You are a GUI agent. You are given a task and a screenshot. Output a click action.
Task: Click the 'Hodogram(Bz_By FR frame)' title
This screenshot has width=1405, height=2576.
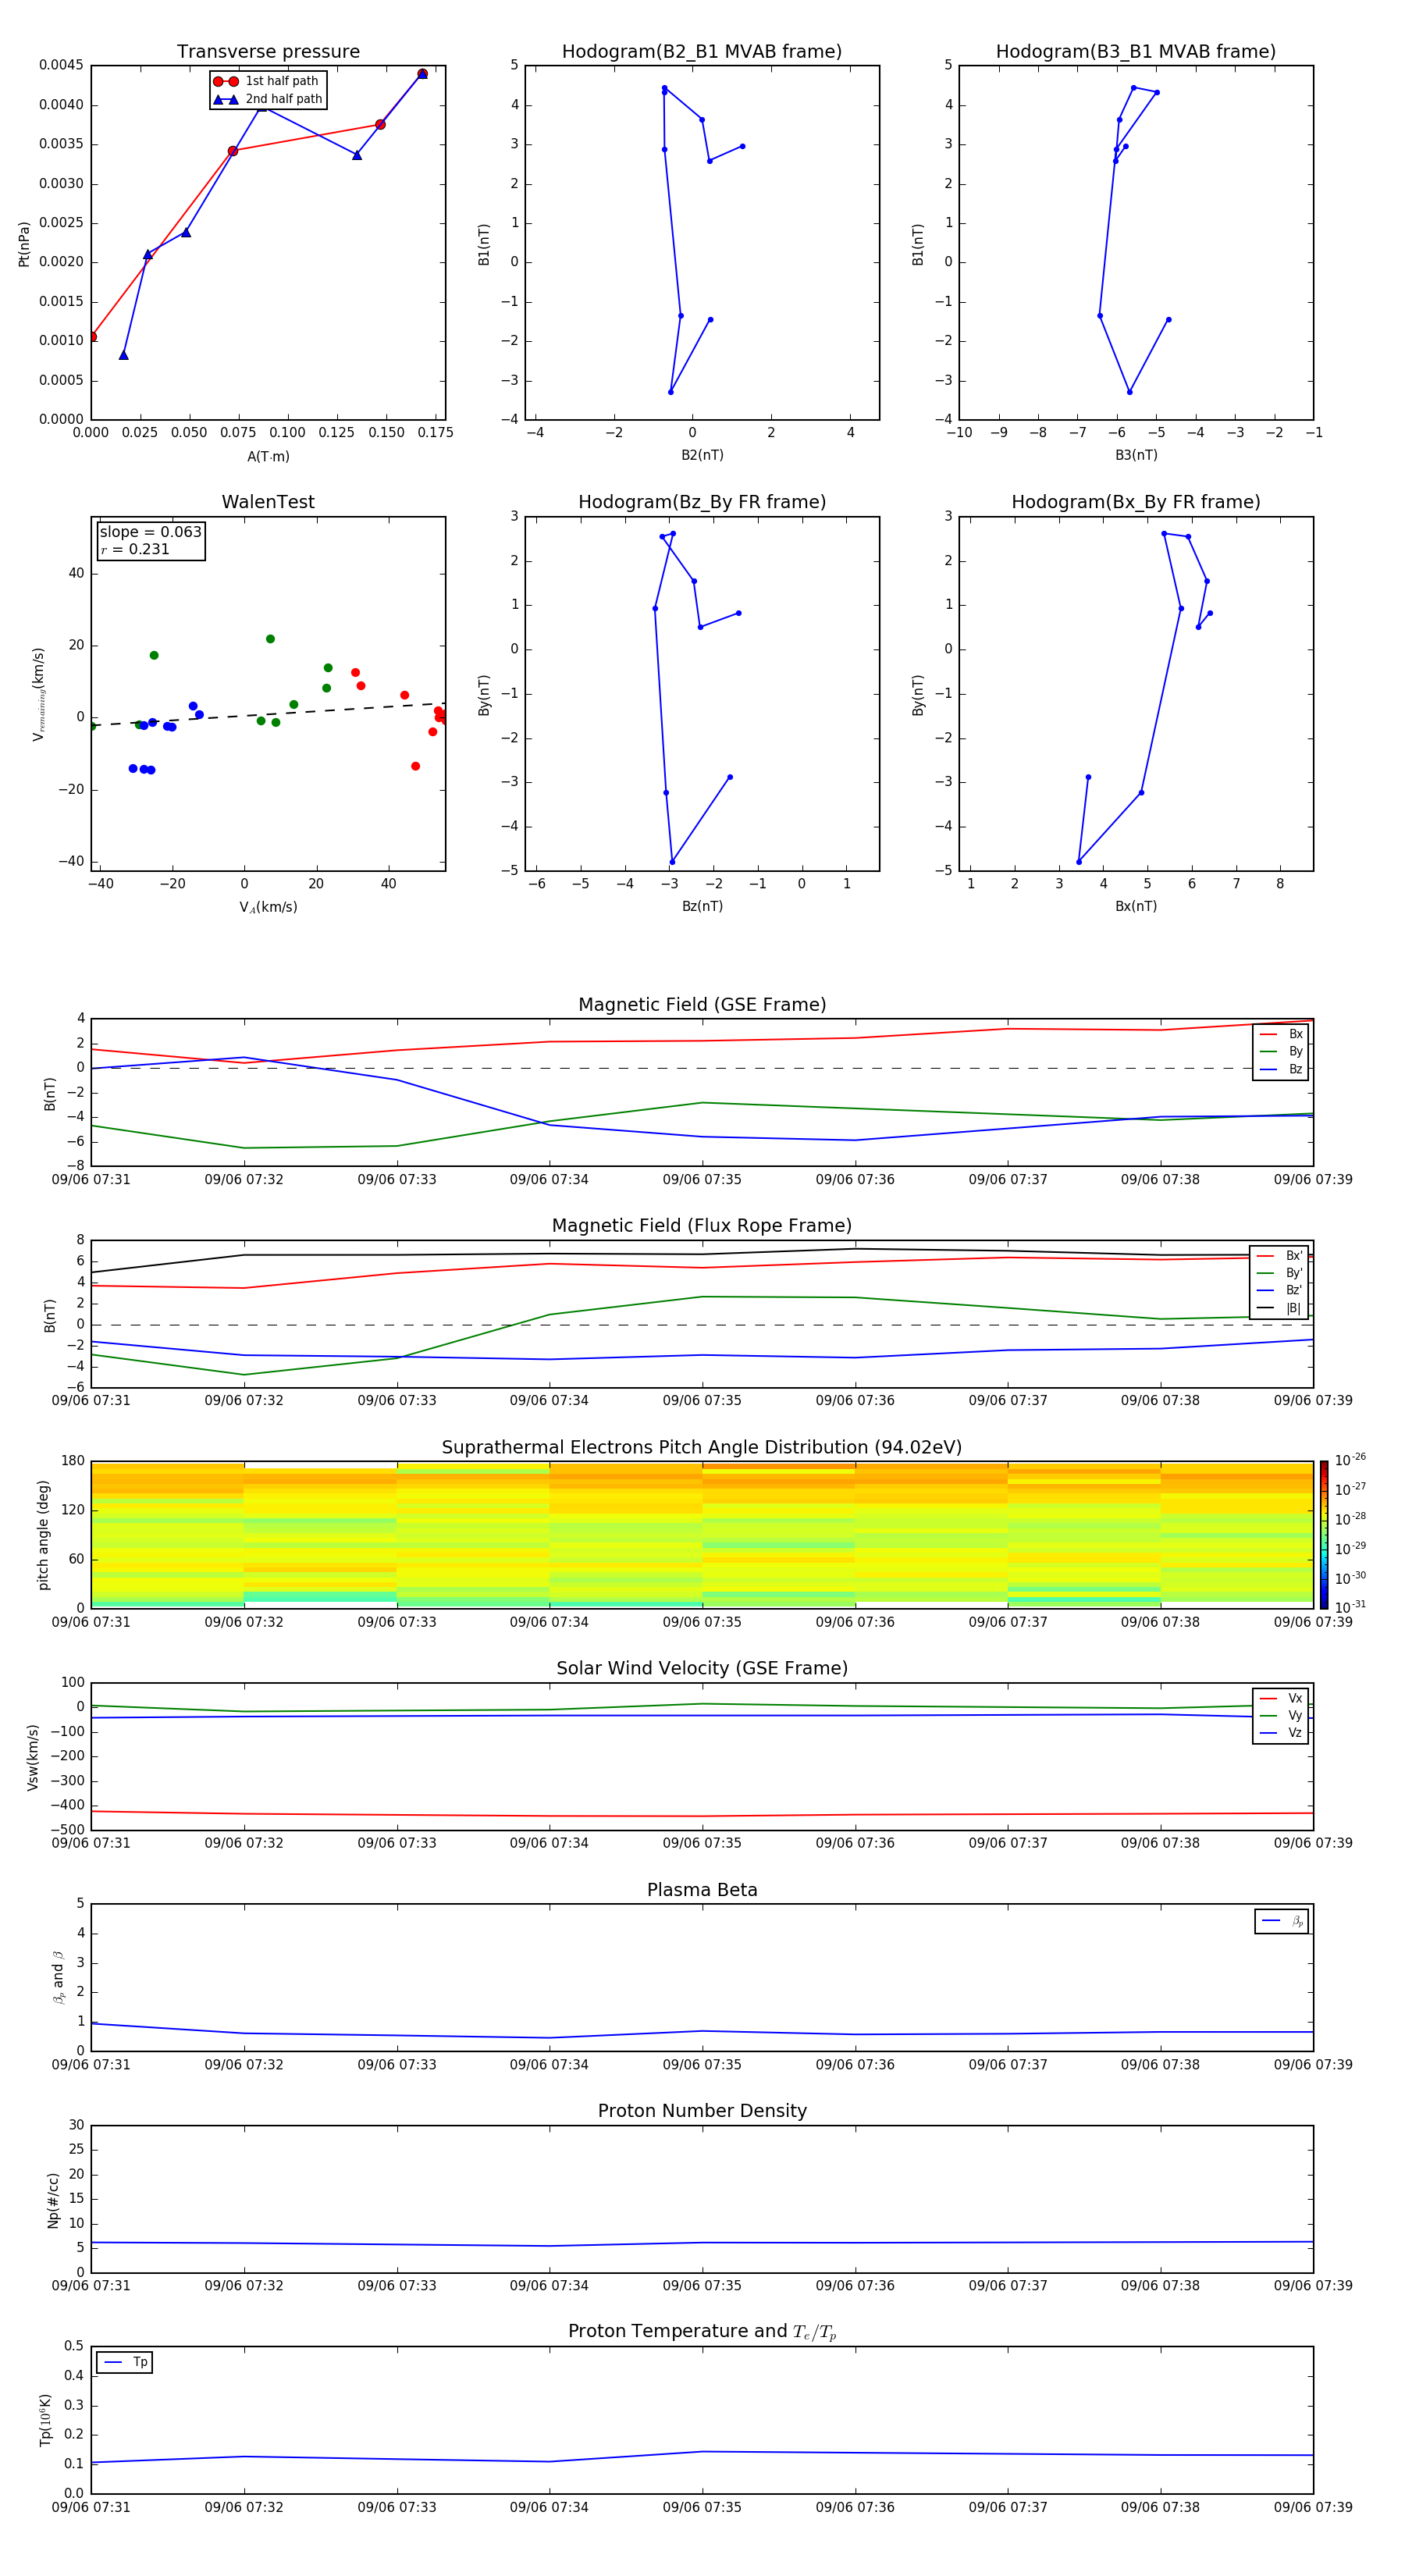(x=701, y=502)
